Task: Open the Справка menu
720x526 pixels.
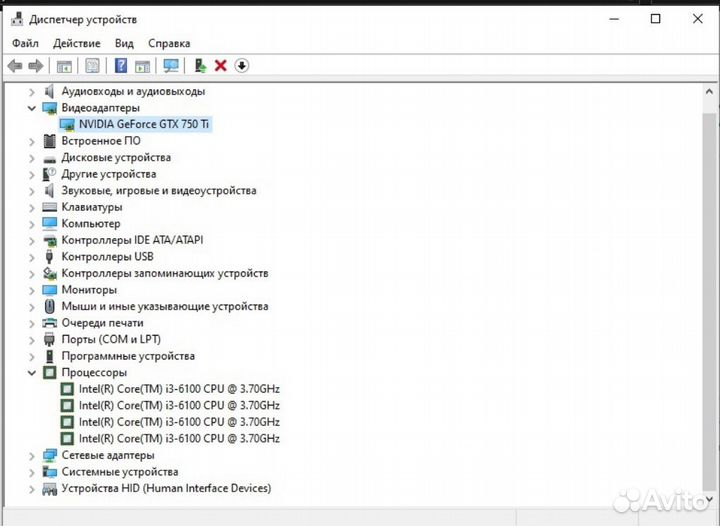Action: pos(169,43)
